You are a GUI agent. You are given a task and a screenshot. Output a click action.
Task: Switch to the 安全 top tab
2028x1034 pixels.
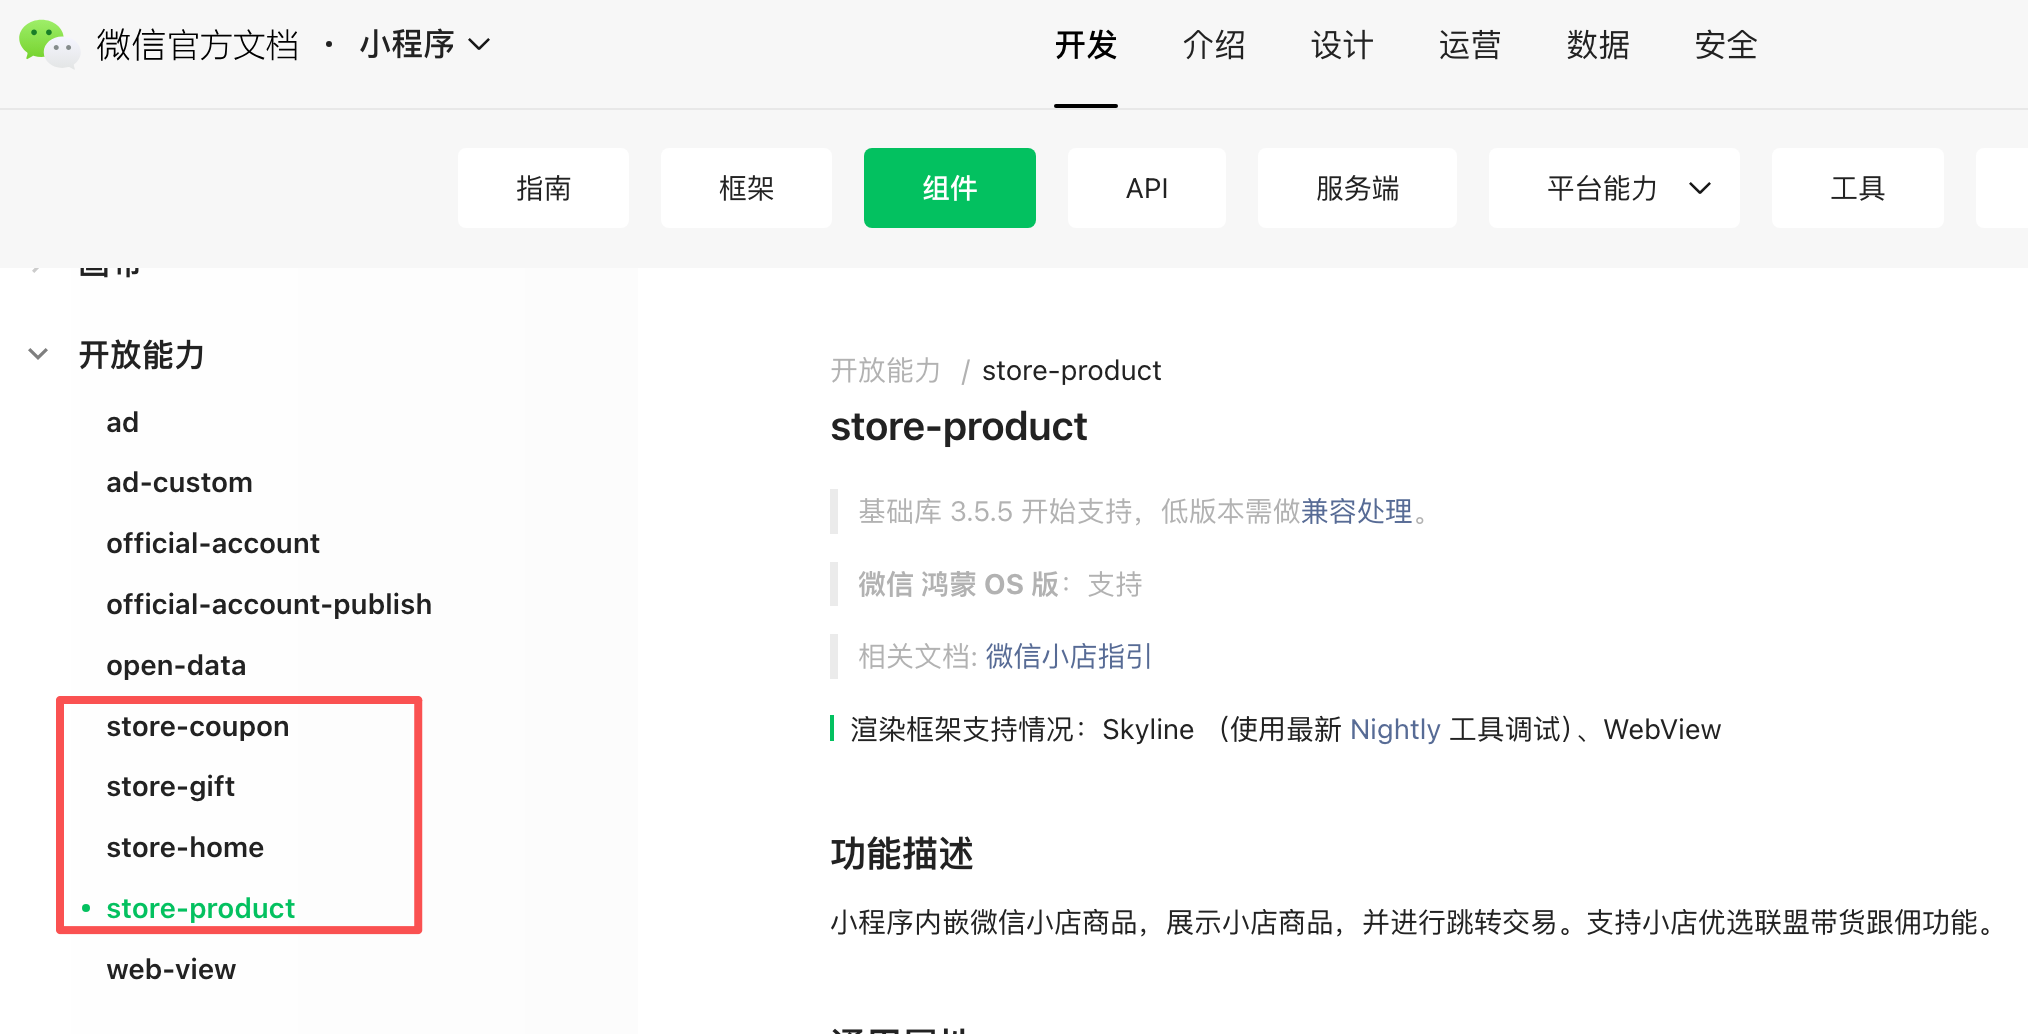click(1726, 45)
